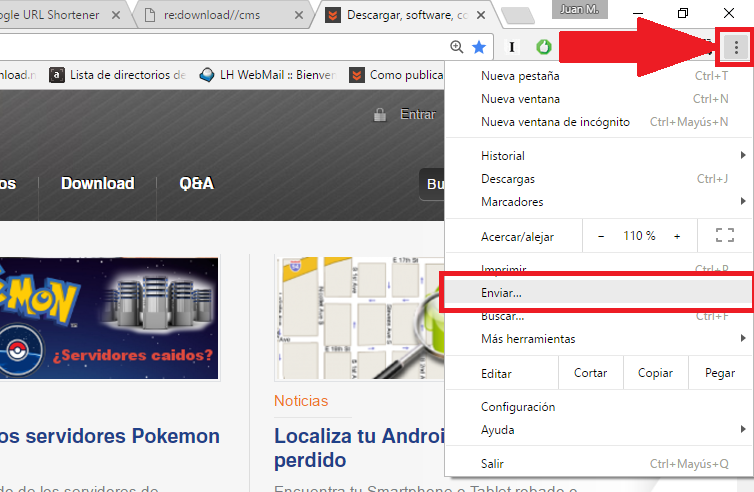Open 'Localiza tu Android perdido' headline

coord(359,448)
